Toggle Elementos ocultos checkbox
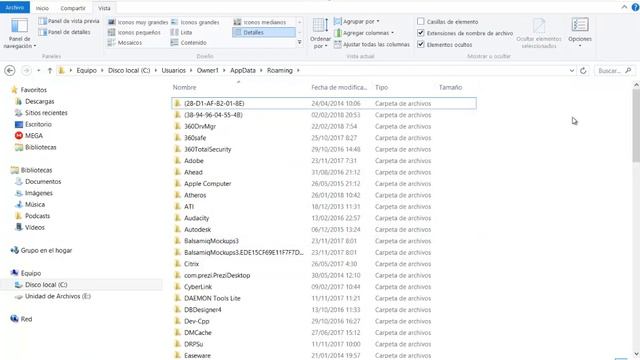 click(421, 44)
